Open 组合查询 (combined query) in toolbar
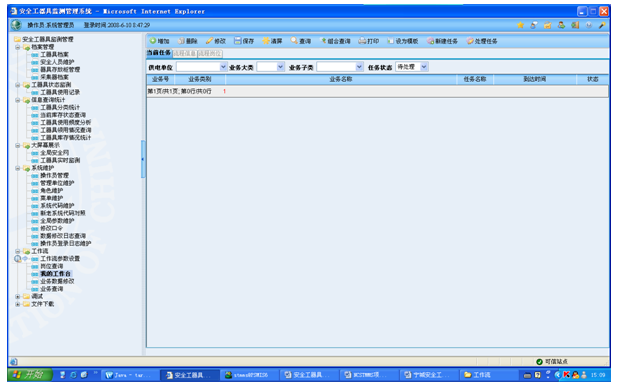 click(335, 41)
